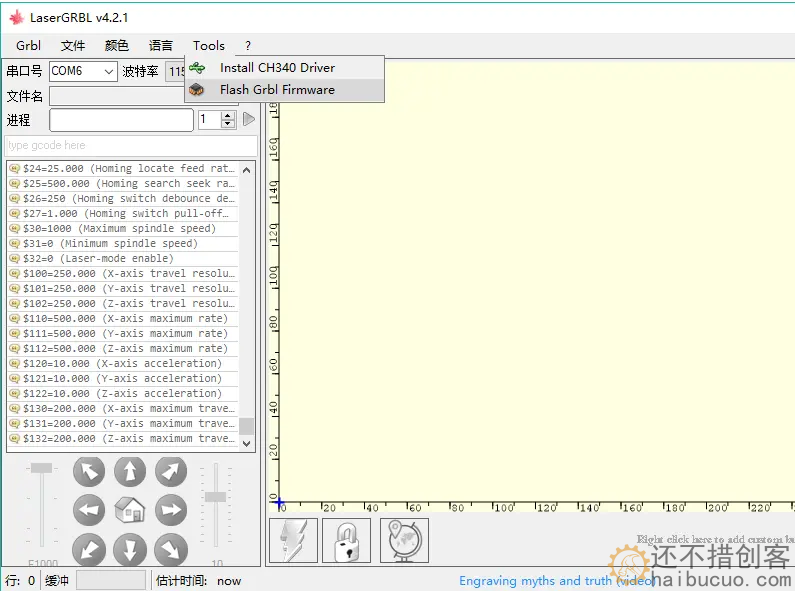Select the $110=500.000 X-axis maximum rate line

[123, 318]
